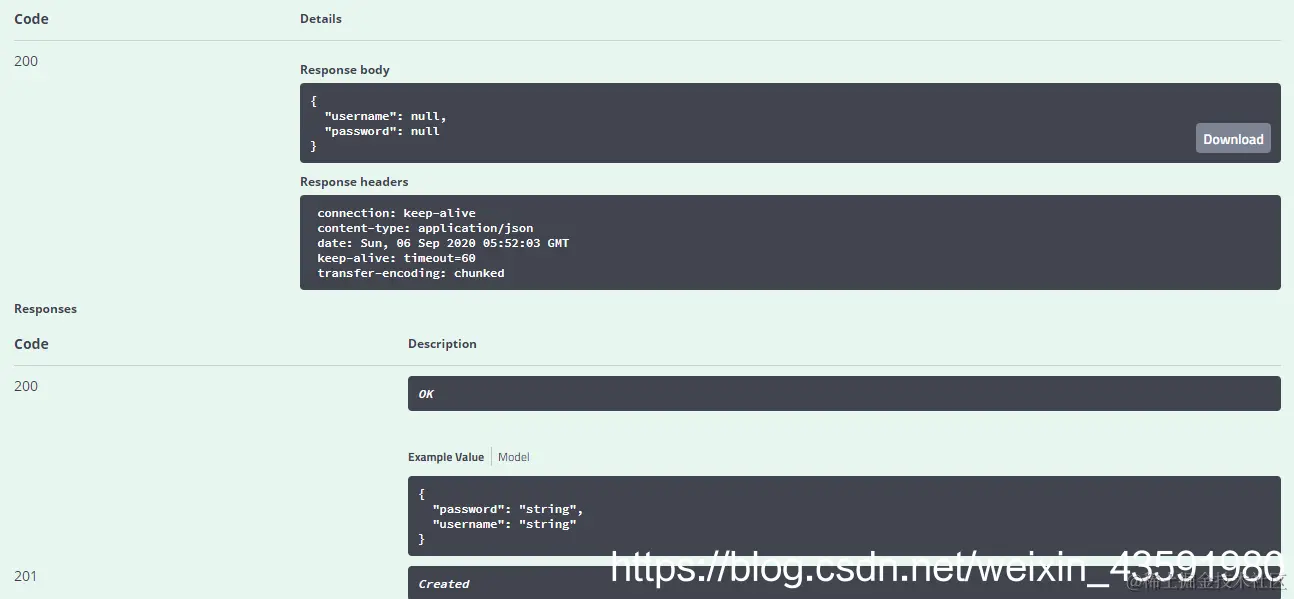
Task: Click "password": "string" in example value
Action: 508,509
